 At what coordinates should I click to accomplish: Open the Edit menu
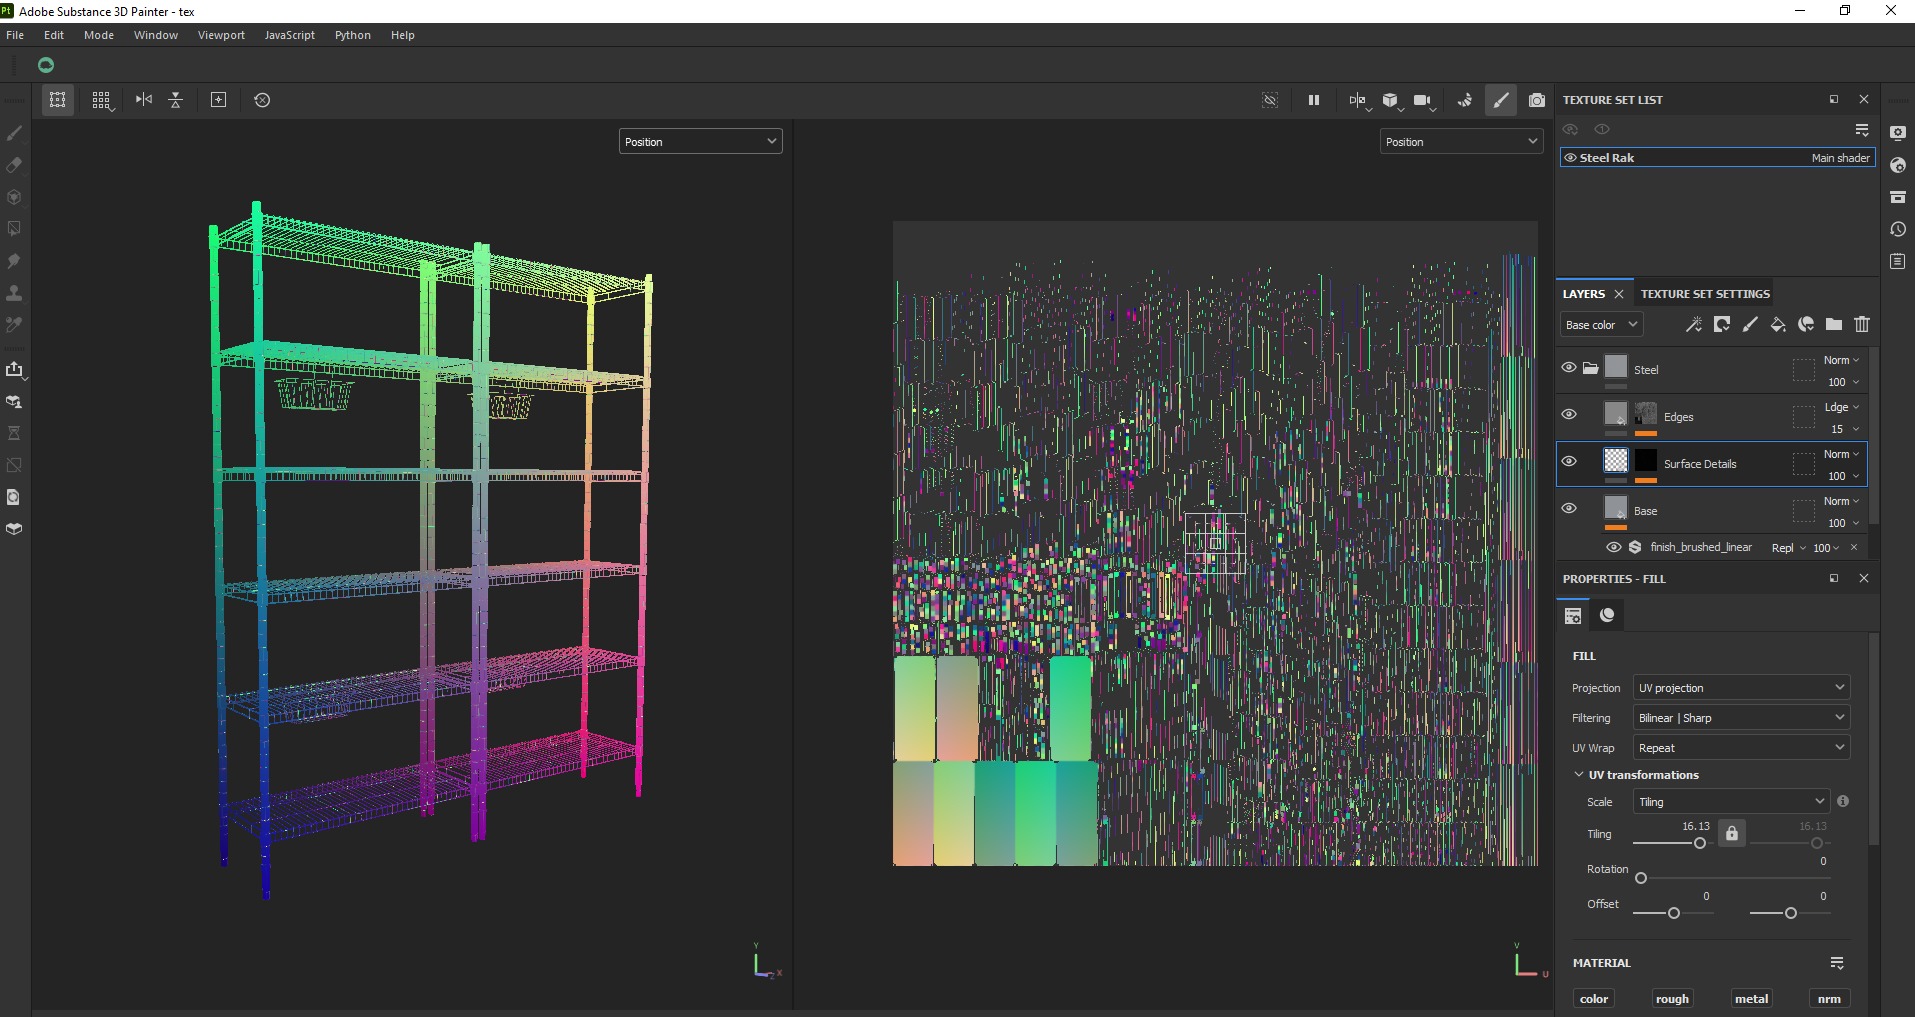[54, 35]
